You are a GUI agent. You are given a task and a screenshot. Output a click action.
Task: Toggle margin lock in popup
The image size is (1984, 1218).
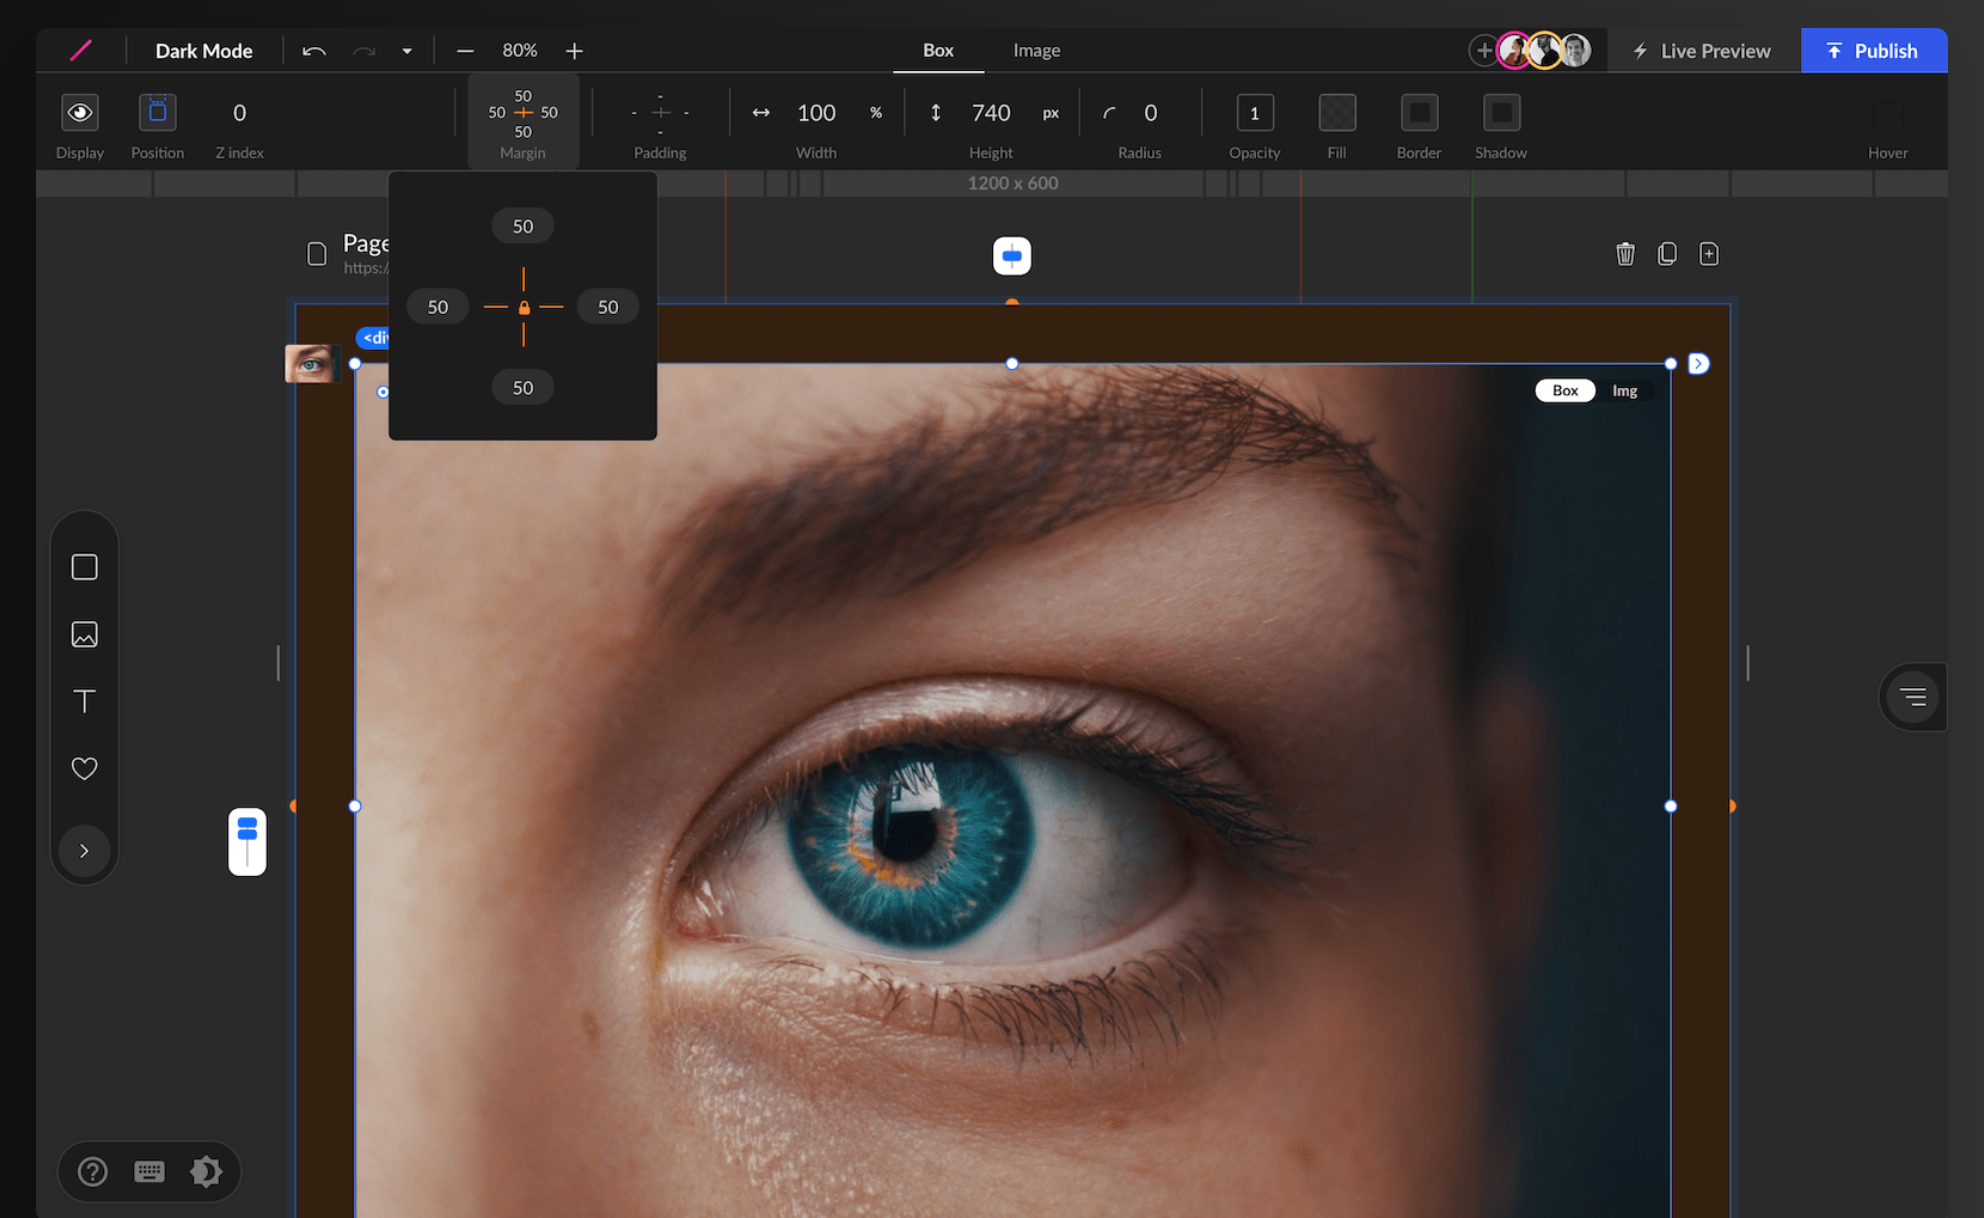pyautogui.click(x=523, y=307)
